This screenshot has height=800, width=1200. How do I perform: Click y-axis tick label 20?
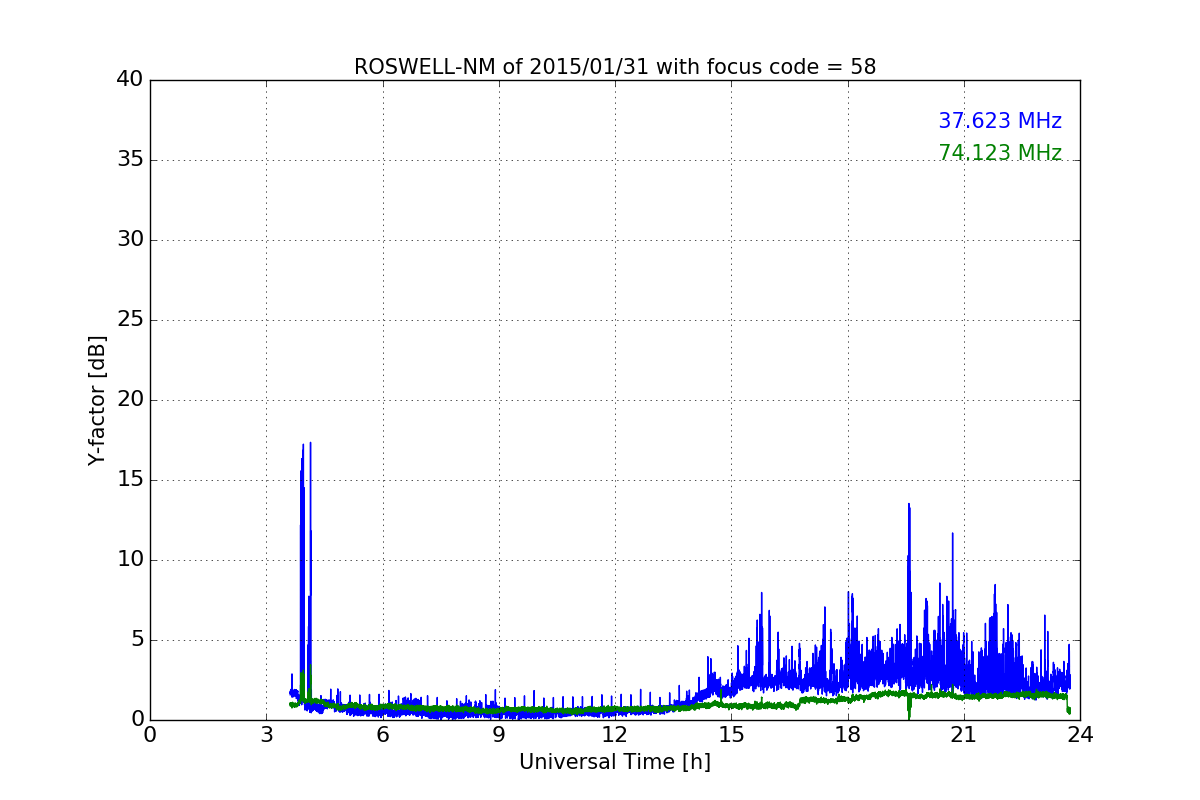pyautogui.click(x=130, y=400)
